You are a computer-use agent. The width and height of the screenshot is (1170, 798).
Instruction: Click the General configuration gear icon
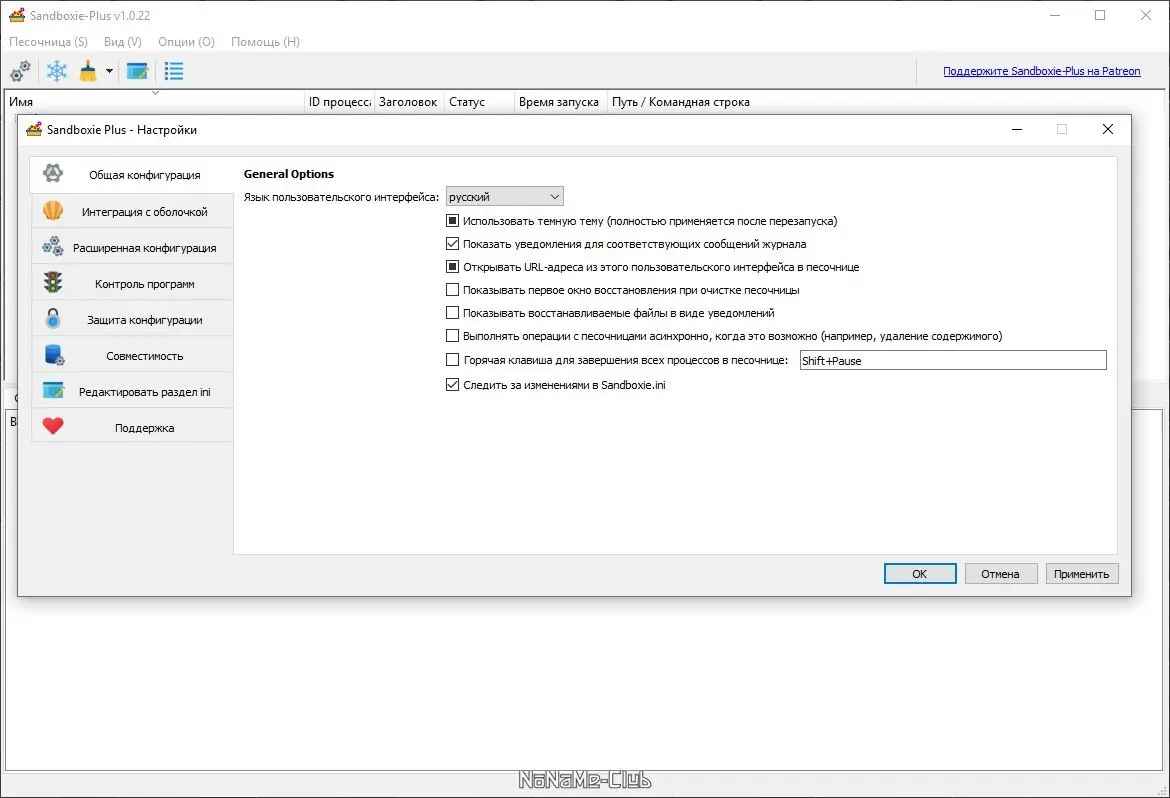pos(53,173)
